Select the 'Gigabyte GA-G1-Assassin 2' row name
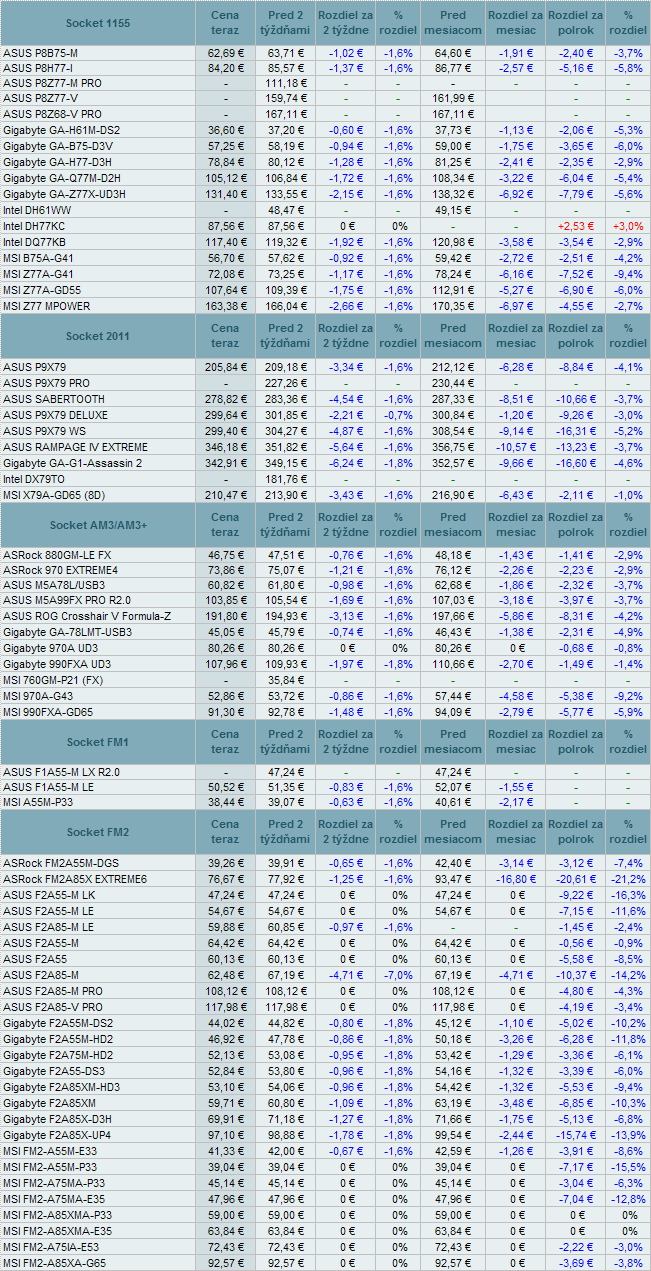651x1271 pixels. pyautogui.click(x=72, y=462)
